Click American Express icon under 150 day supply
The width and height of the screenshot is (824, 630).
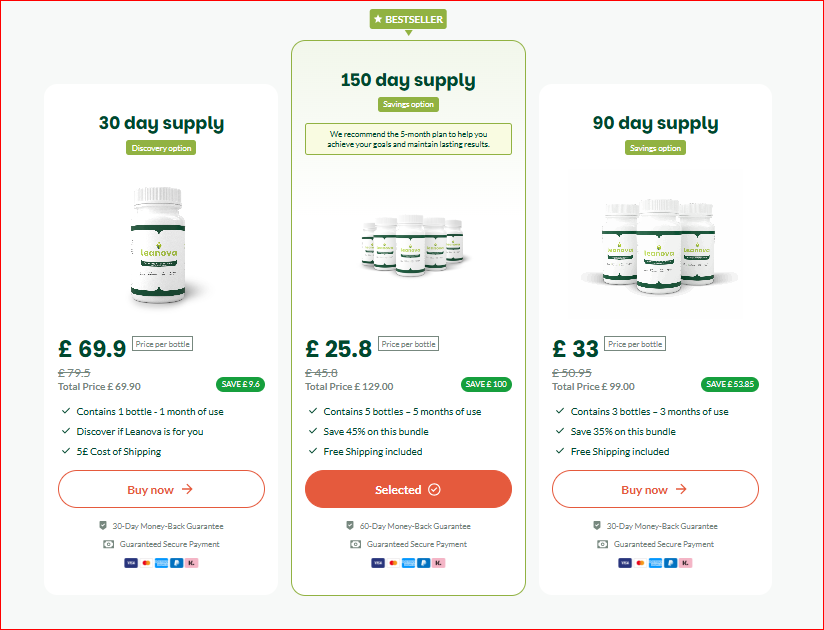[408, 563]
